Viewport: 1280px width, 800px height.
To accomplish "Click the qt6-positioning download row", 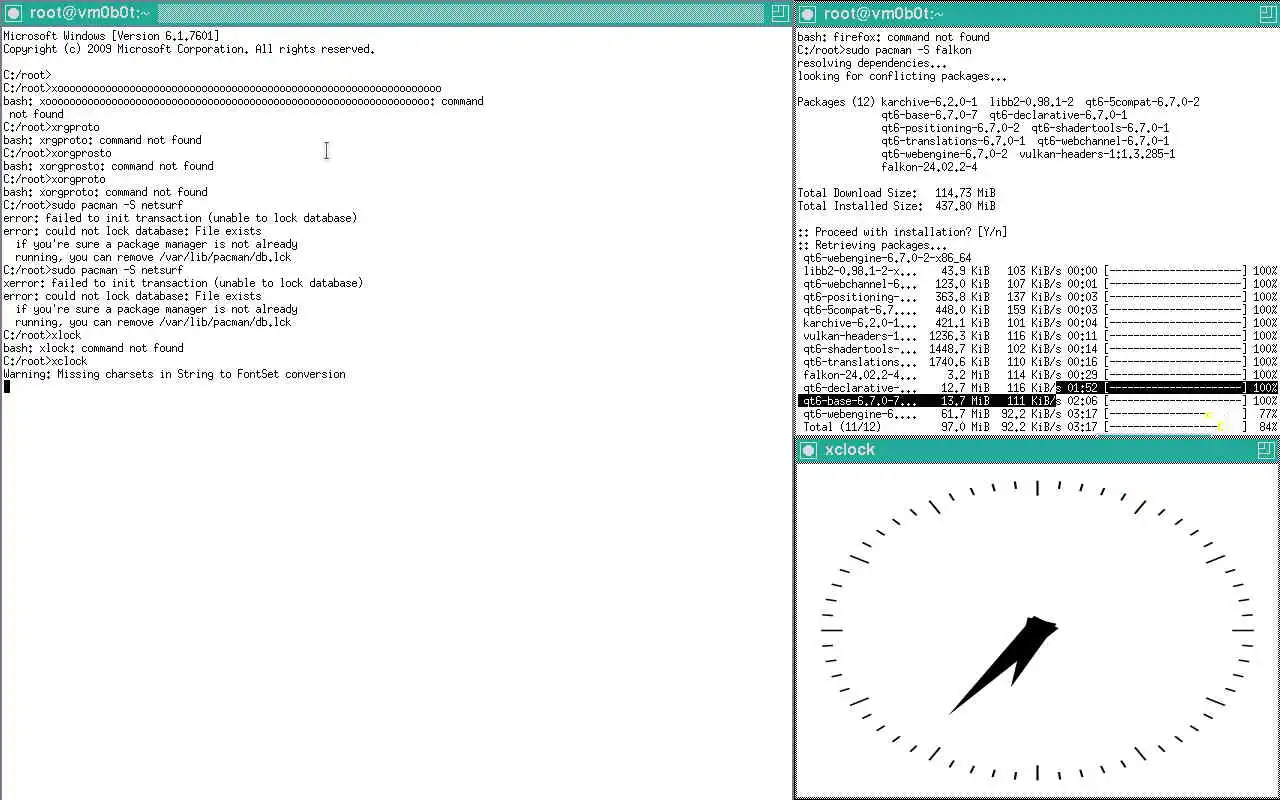I will point(1038,297).
